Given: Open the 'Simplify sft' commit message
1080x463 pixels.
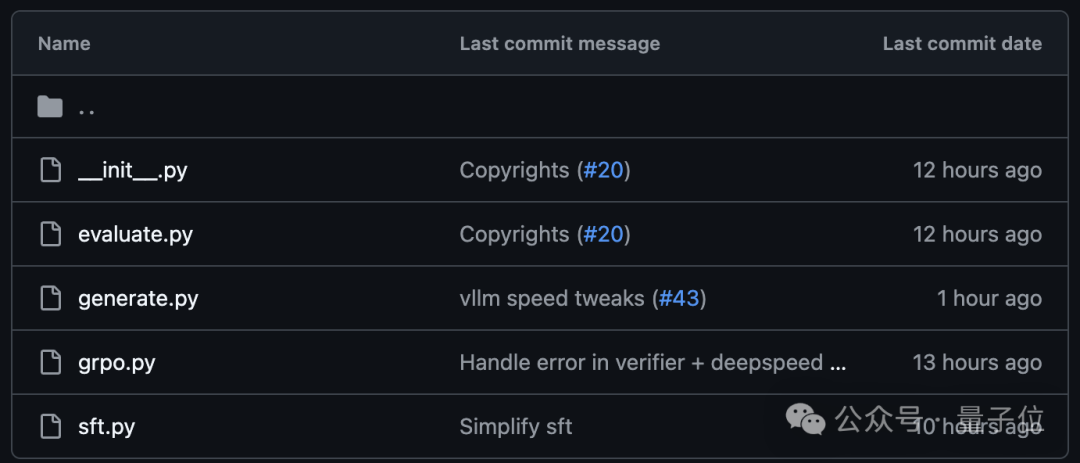Looking at the screenshot, I should point(515,426).
